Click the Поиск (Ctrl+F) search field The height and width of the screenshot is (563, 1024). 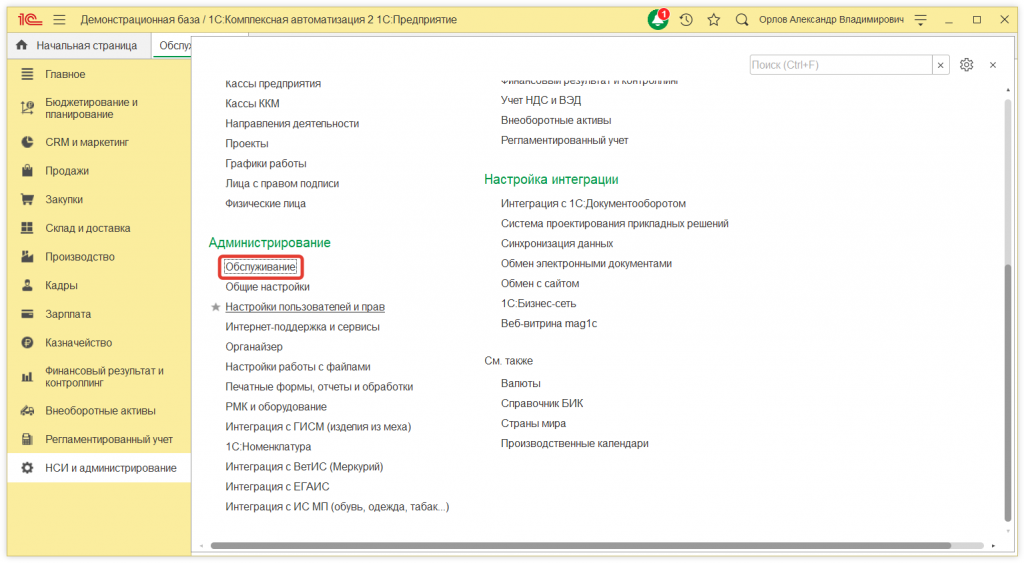pyautogui.click(x=840, y=65)
